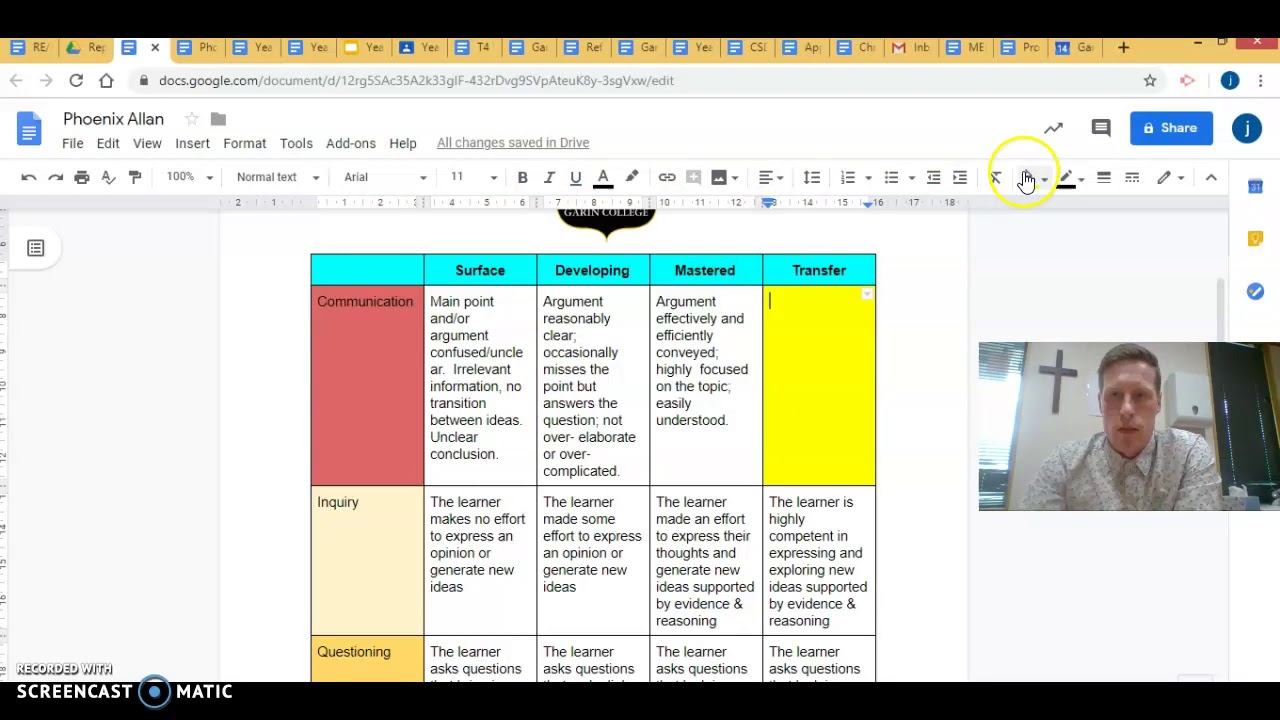Click All changes saved in Drive link
The image size is (1280, 720).
tap(513, 143)
